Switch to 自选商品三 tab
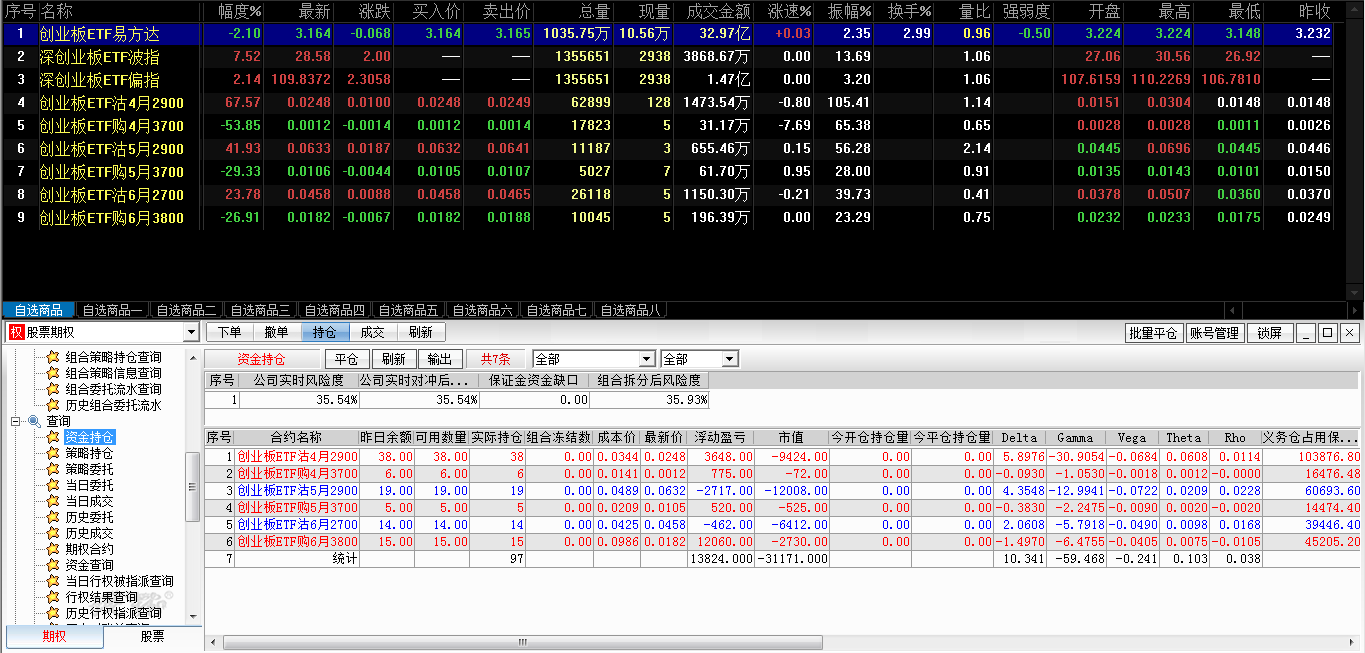Image resolution: width=1365 pixels, height=653 pixels. click(259, 310)
